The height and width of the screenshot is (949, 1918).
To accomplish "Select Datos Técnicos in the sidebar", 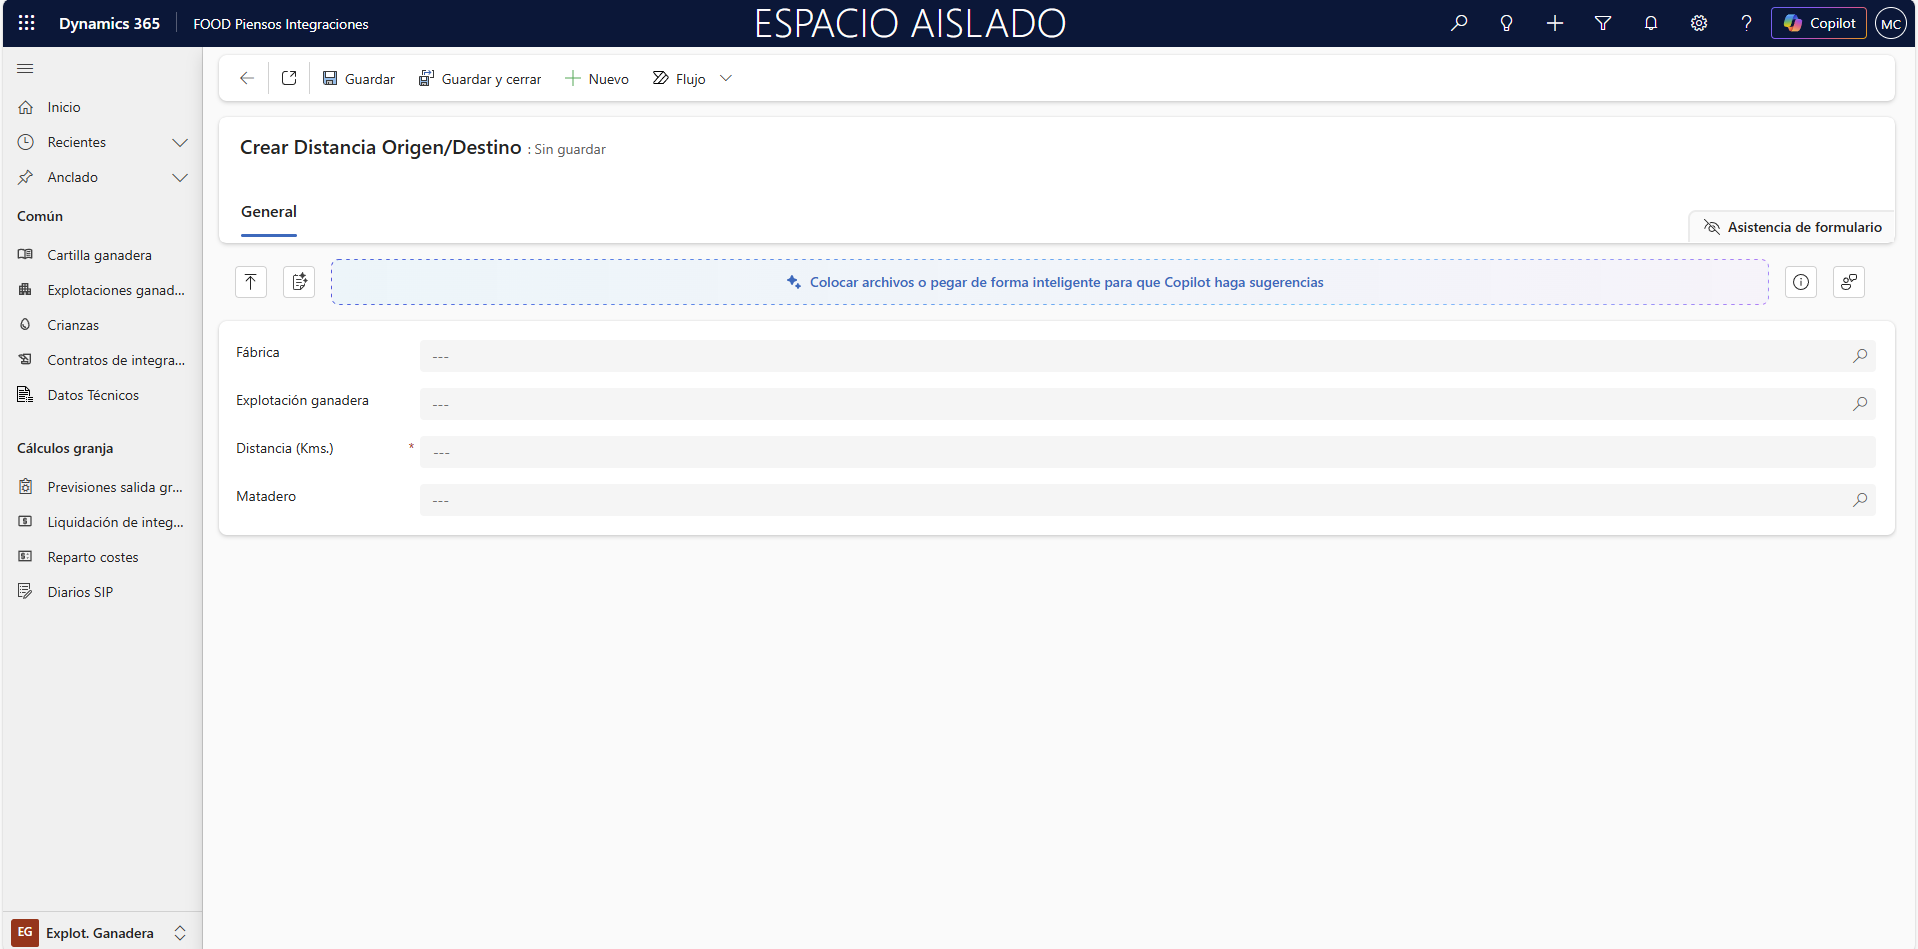I will click(x=93, y=394).
